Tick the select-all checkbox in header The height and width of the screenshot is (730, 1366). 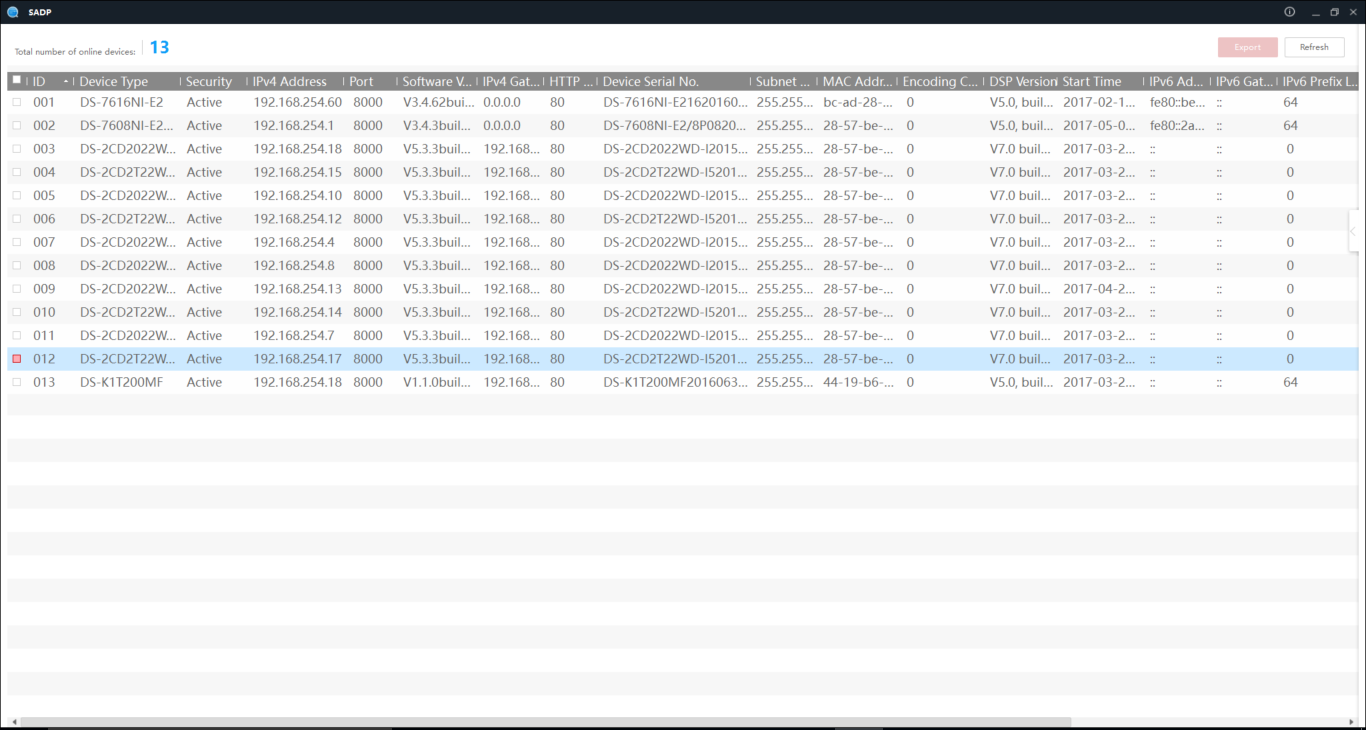click(16, 81)
